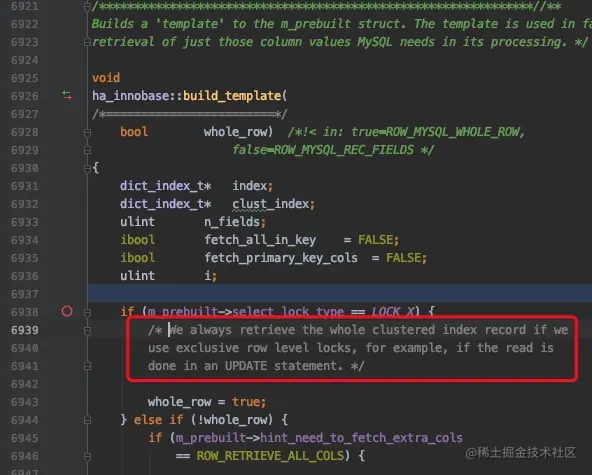
Task: Click the breakpoint circle on line 6938
Action: click(x=67, y=312)
